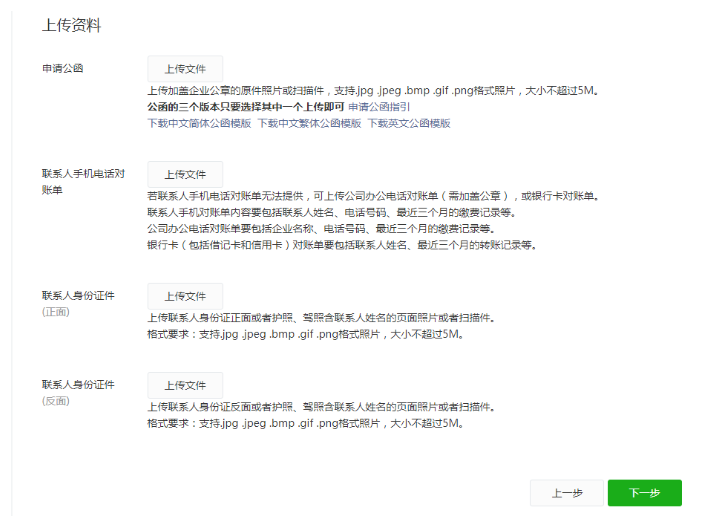Upload file for 联系人身份证件 (反面)
Image resolution: width=725 pixels, height=523 pixels.
(x=185, y=385)
